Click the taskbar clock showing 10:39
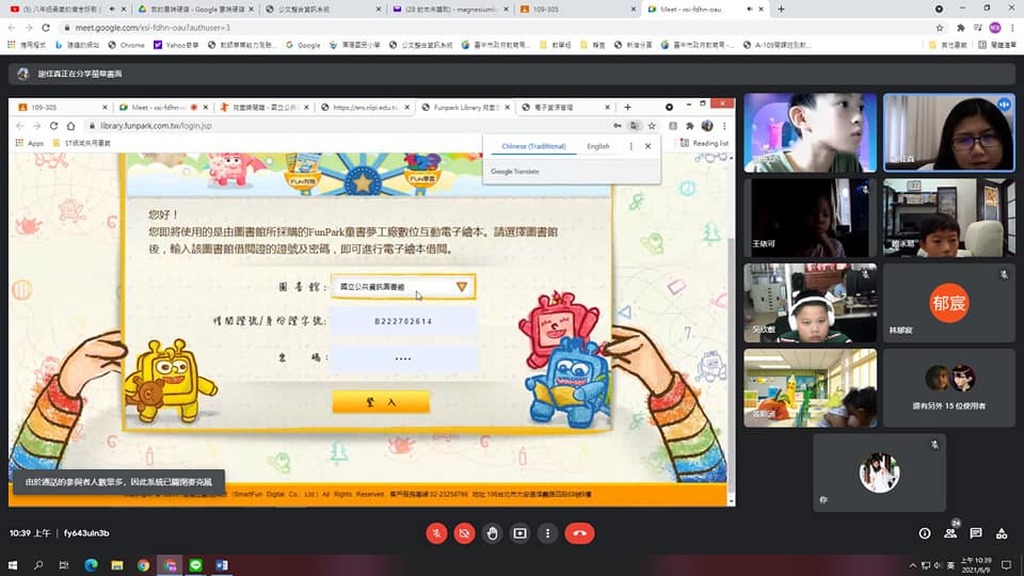This screenshot has width=1024, height=576. (x=977, y=565)
